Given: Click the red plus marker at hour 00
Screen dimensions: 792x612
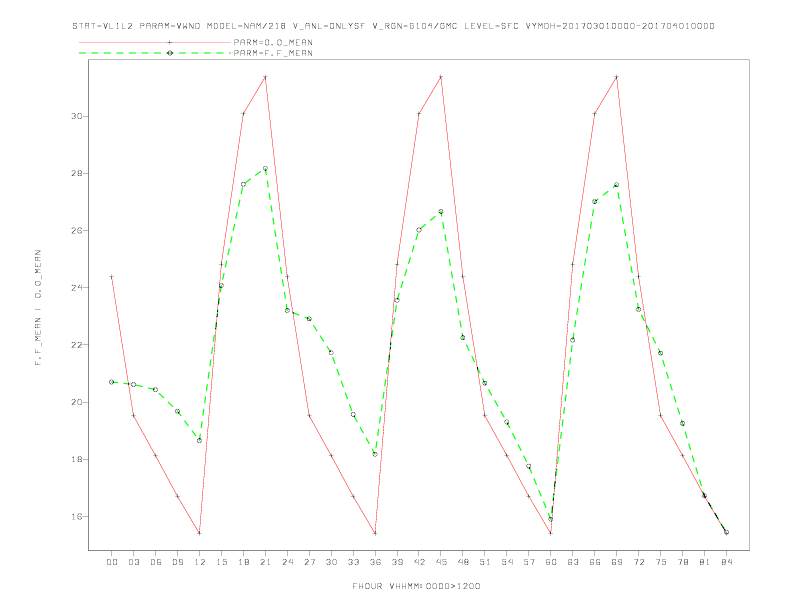Looking at the screenshot, I should click(112, 277).
